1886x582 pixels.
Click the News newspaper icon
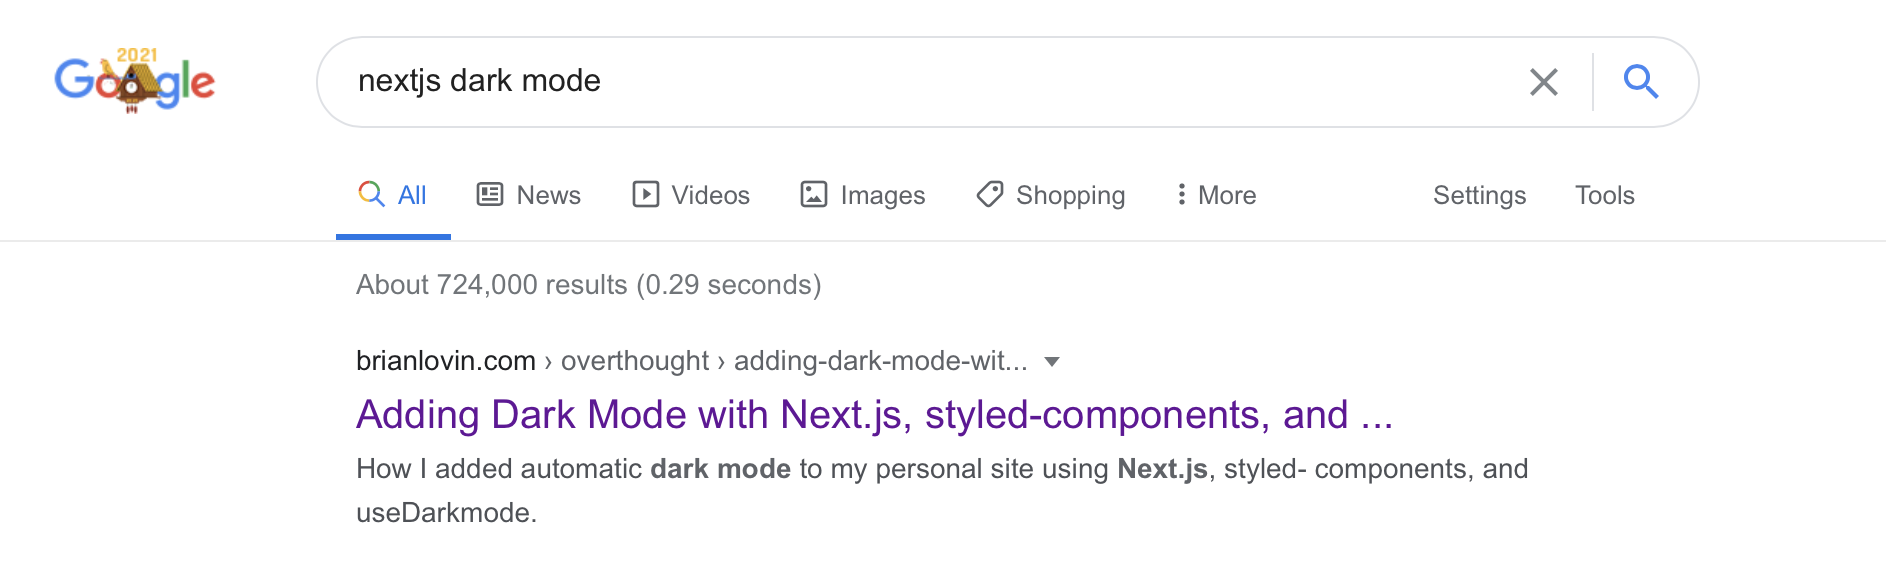(490, 194)
